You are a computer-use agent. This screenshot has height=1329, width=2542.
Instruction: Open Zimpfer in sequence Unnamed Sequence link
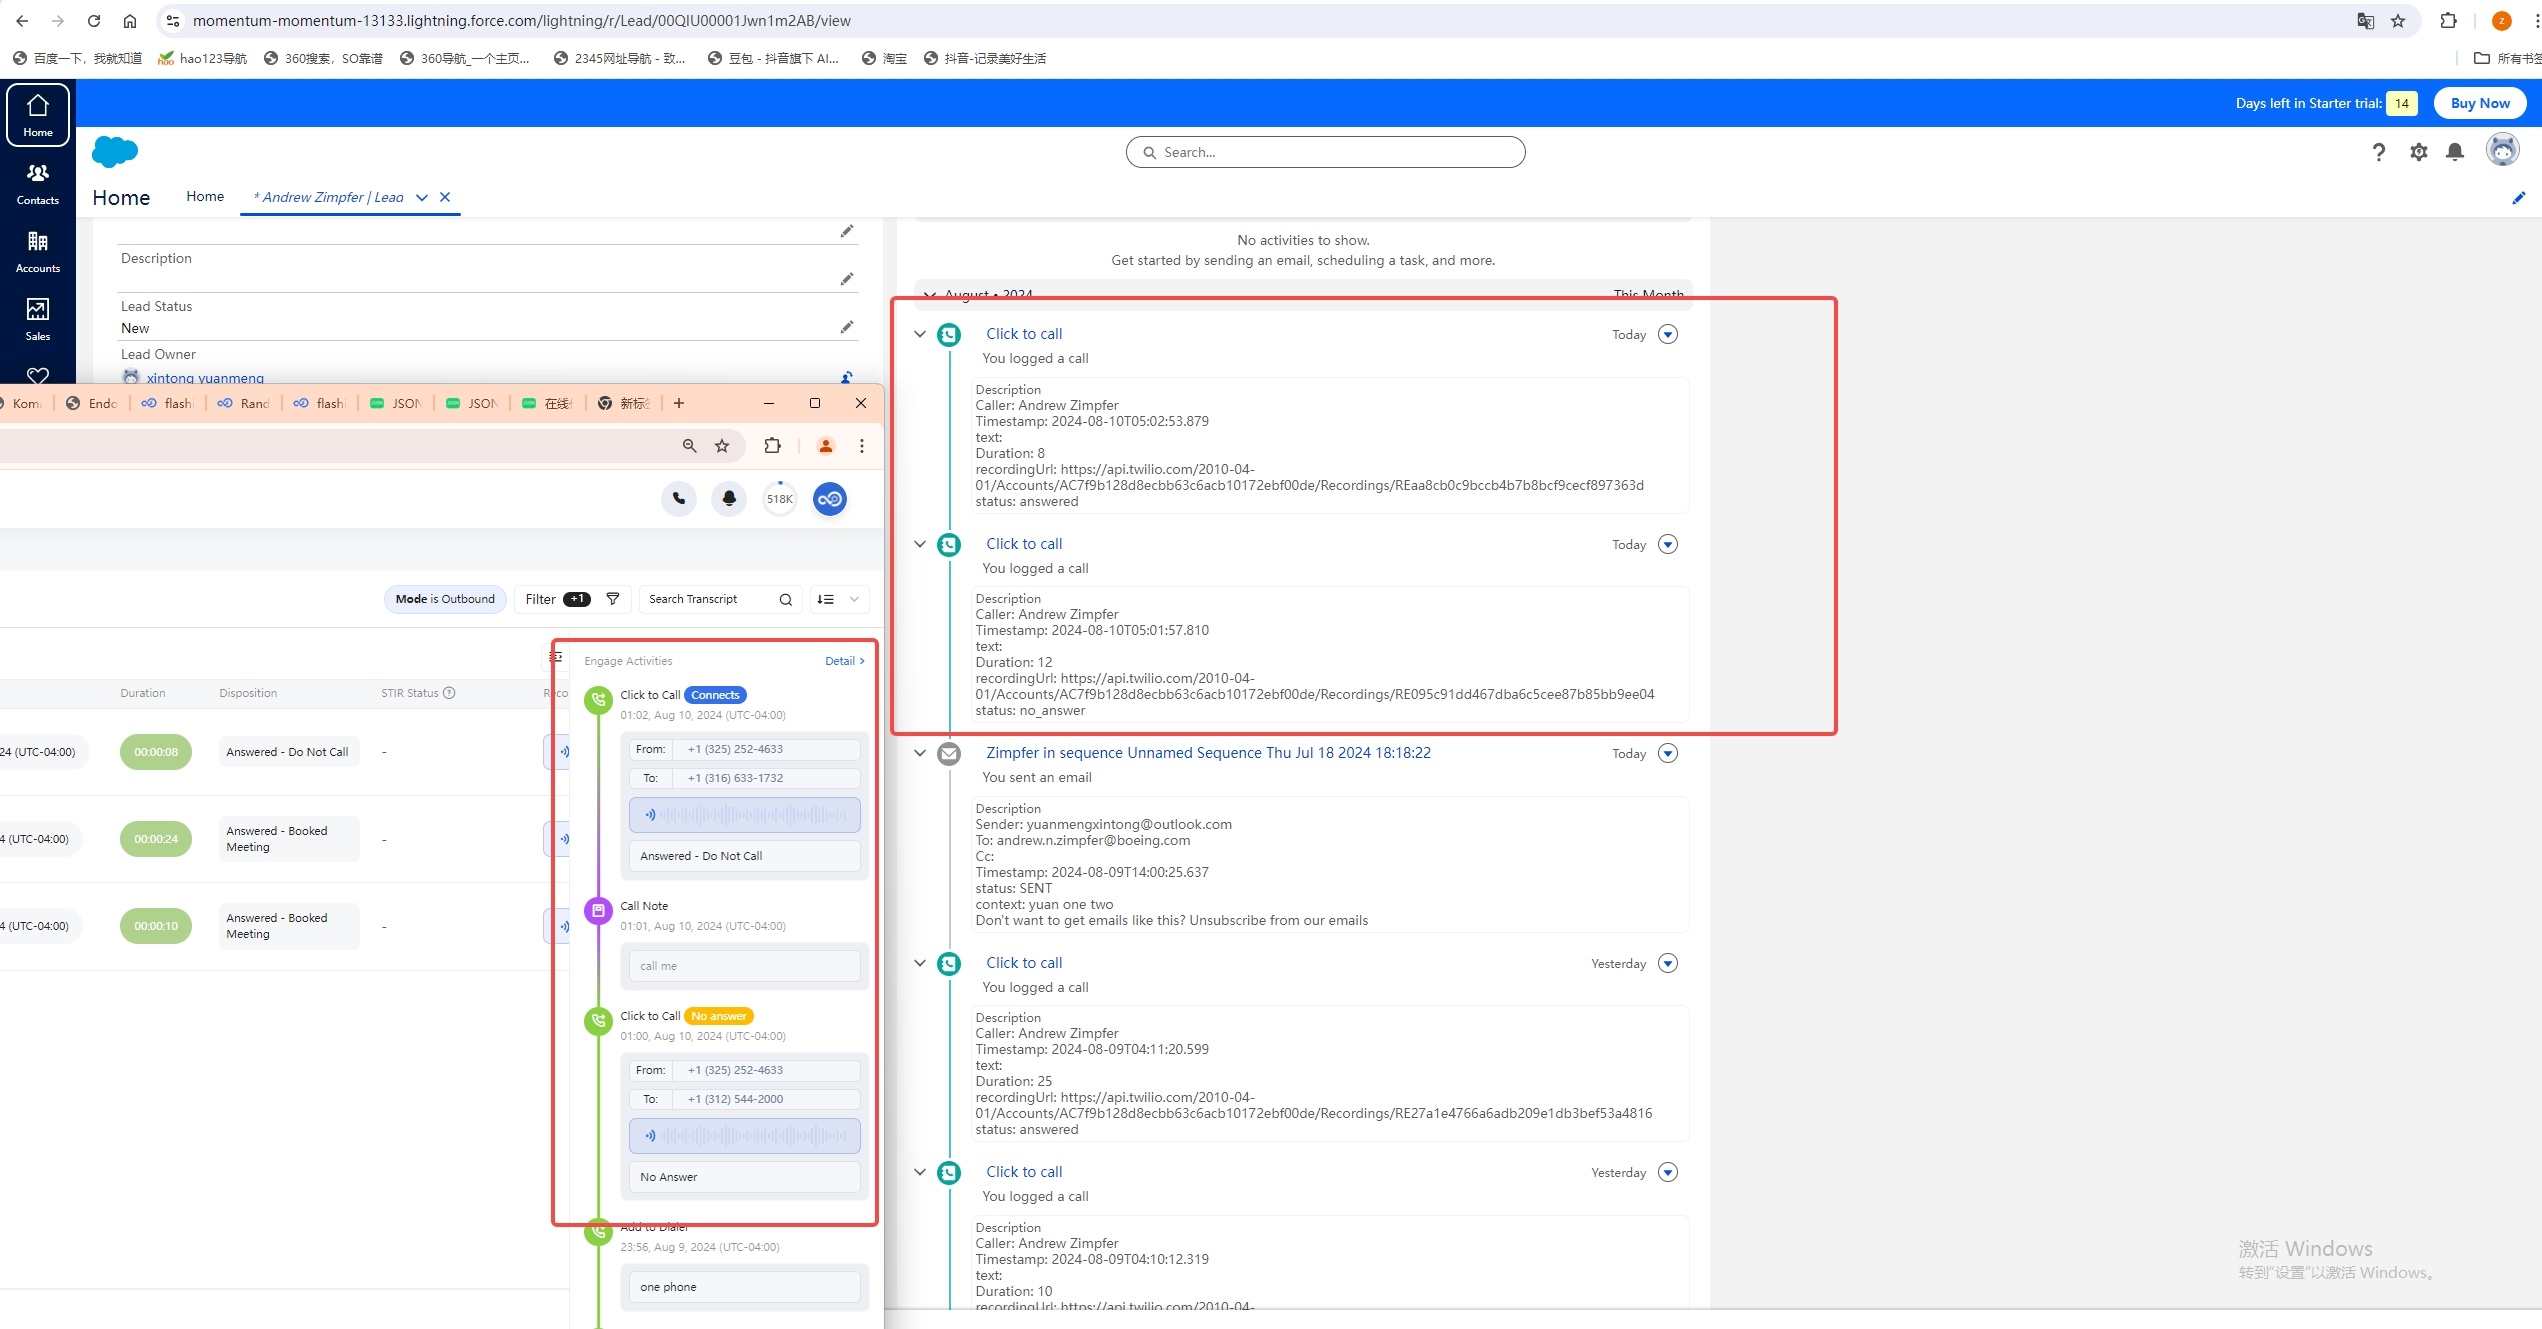(1208, 753)
